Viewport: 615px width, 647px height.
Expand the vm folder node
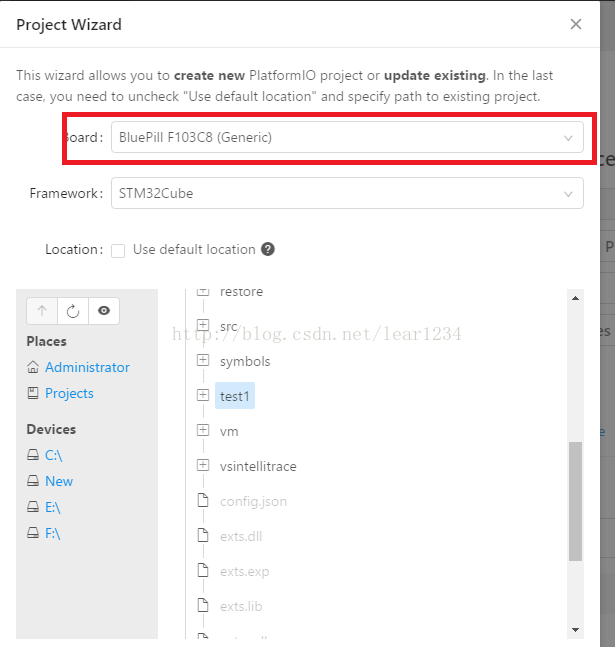point(203,430)
